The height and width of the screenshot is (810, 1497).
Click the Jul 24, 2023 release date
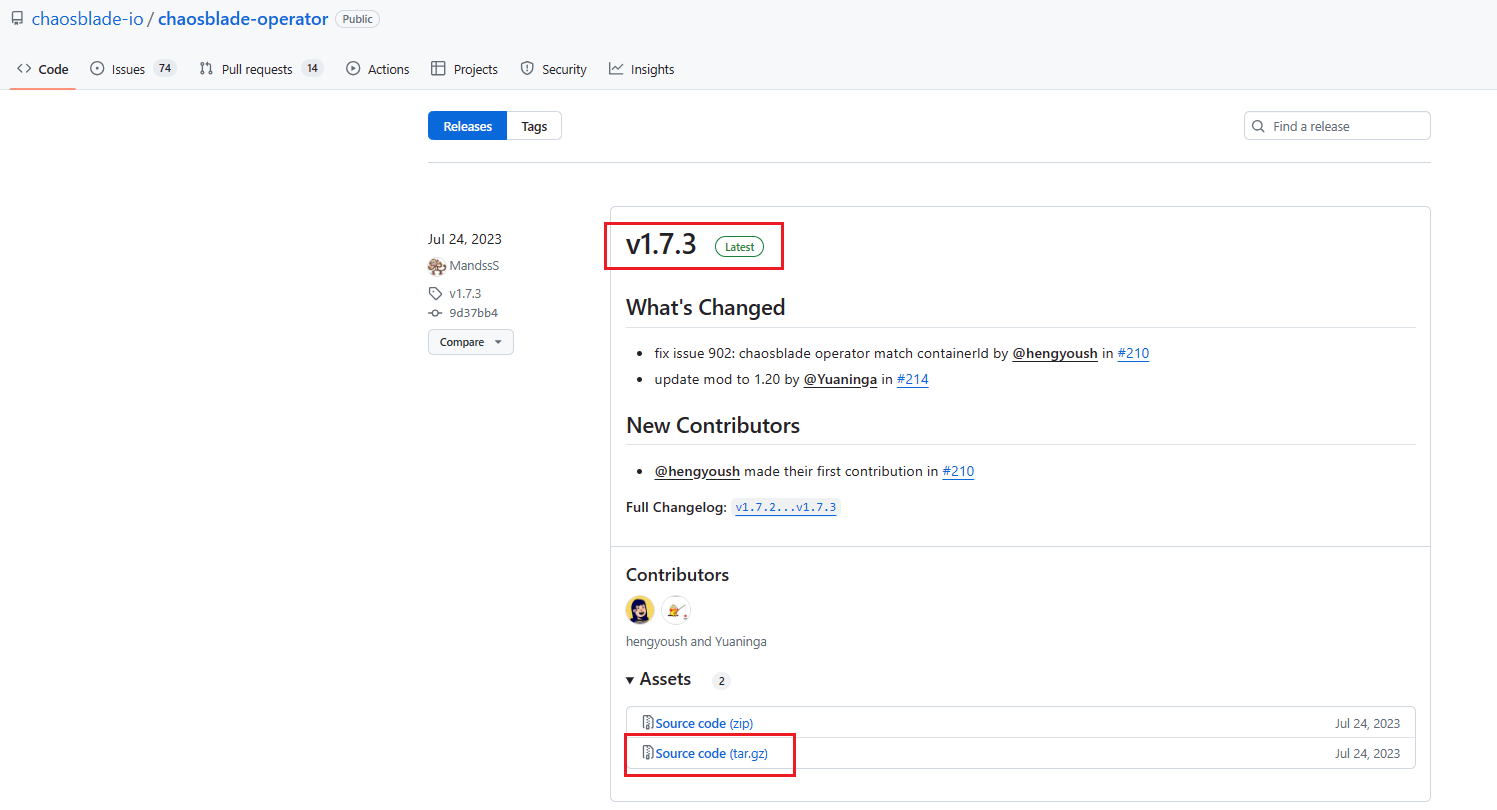point(465,239)
